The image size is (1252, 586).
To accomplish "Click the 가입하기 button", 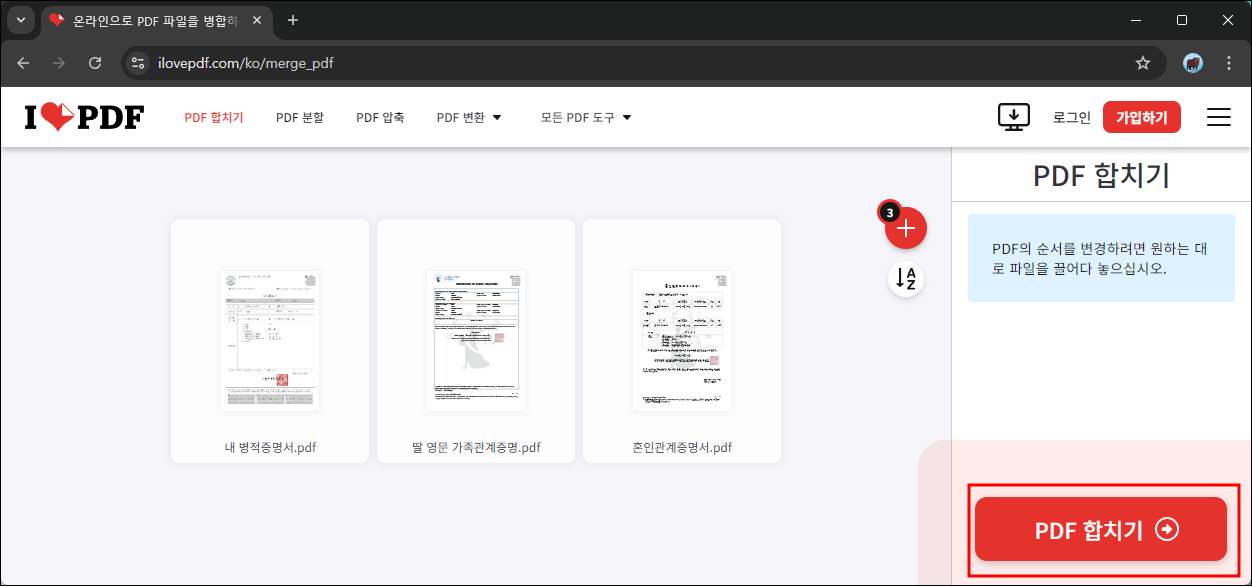I will [1142, 117].
